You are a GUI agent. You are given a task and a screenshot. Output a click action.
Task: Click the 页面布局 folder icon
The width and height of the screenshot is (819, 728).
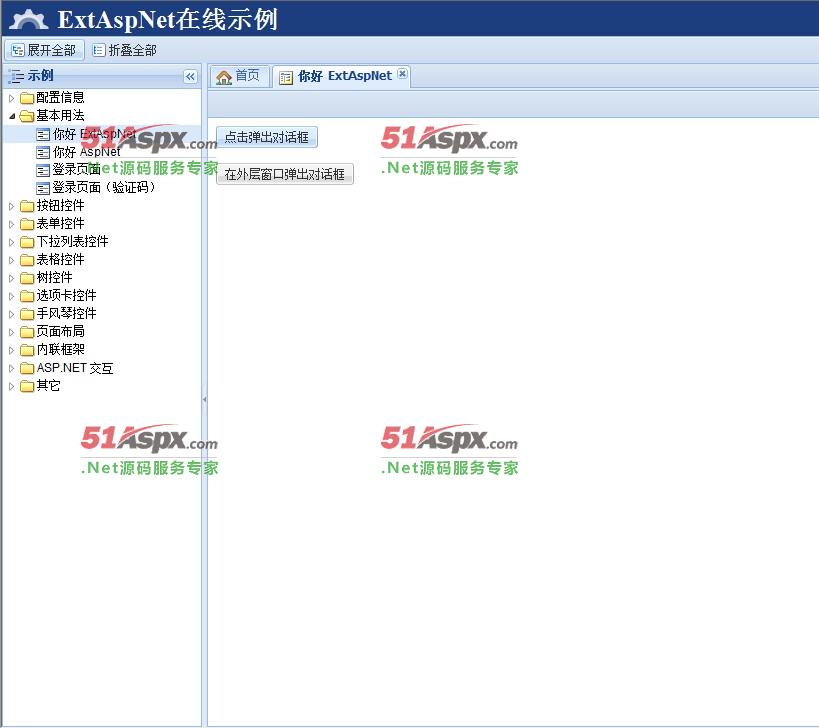[x=27, y=332]
